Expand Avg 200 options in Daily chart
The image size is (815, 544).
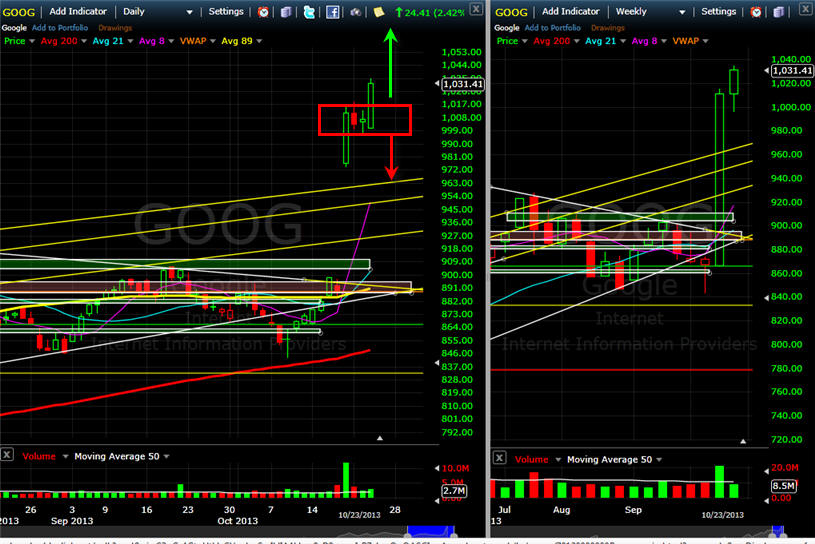[x=84, y=41]
